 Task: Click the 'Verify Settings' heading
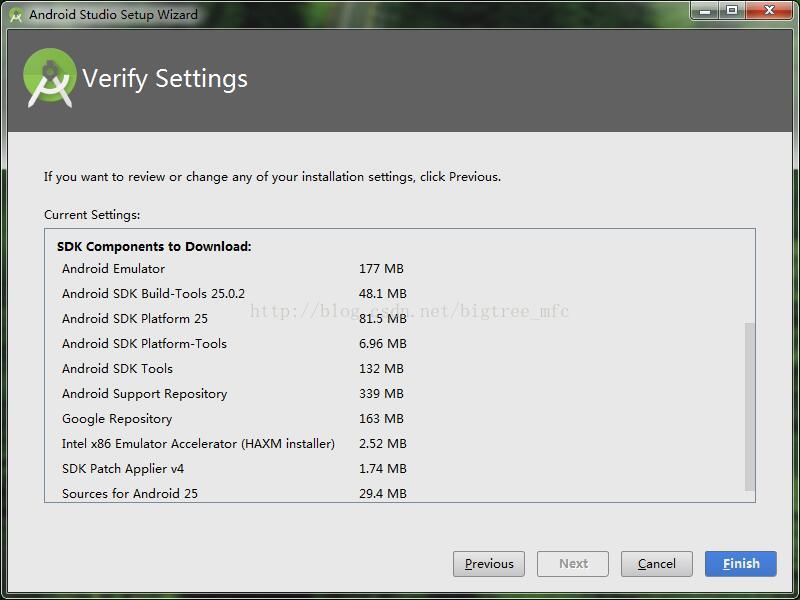click(x=165, y=79)
